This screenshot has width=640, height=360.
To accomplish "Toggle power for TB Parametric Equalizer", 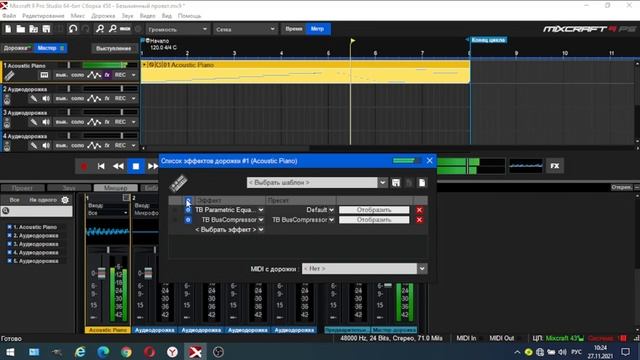I will (x=188, y=210).
